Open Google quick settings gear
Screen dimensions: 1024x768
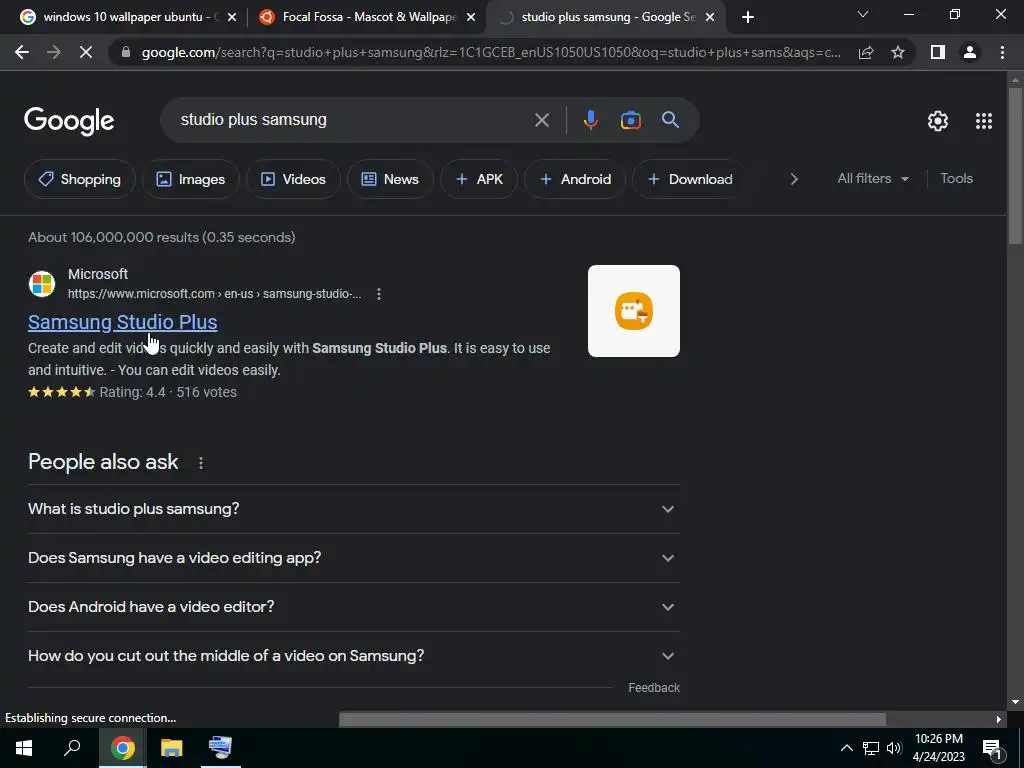click(x=938, y=121)
